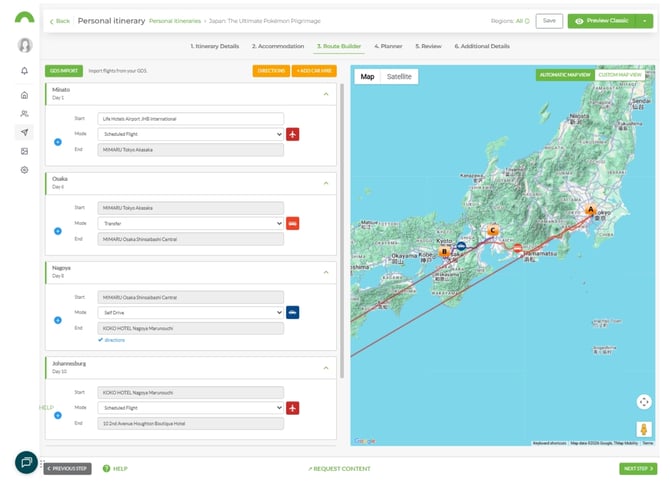
Task: Click the GDS Import button
Action: pos(64,71)
